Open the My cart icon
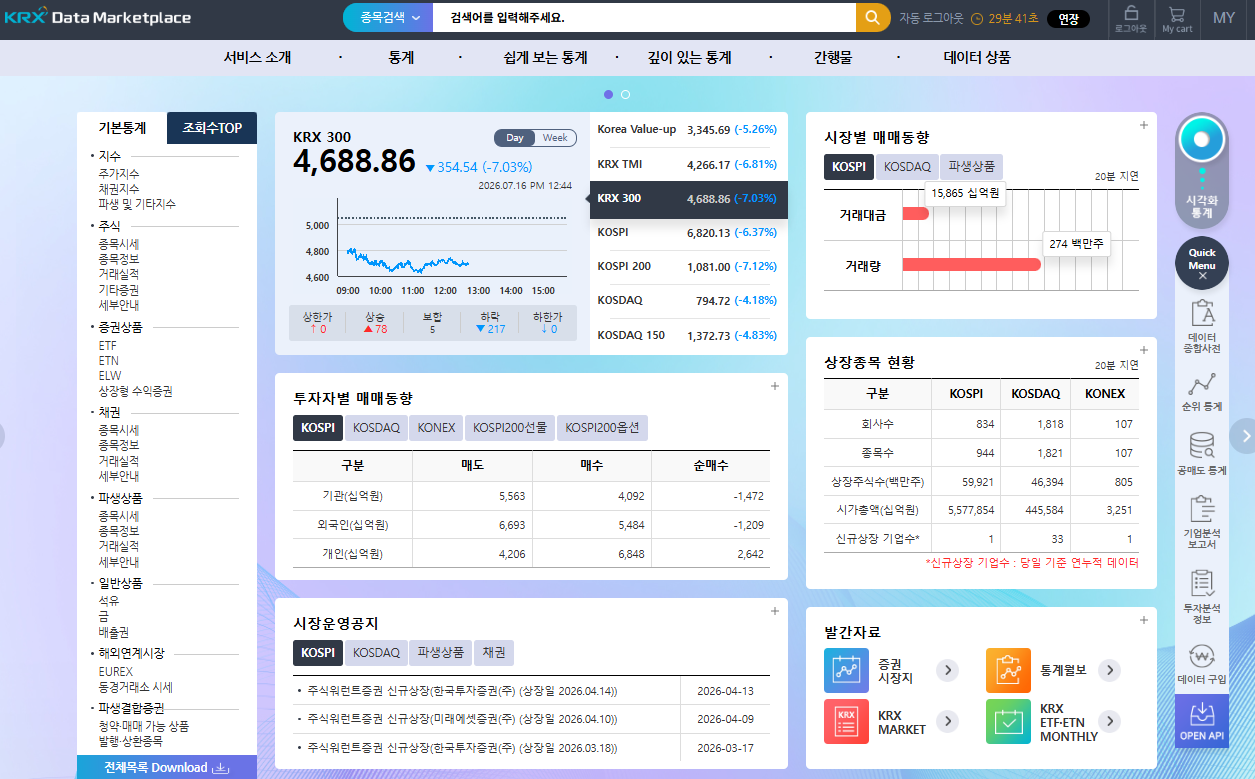Image resolution: width=1255 pixels, height=779 pixels. coord(1177,18)
